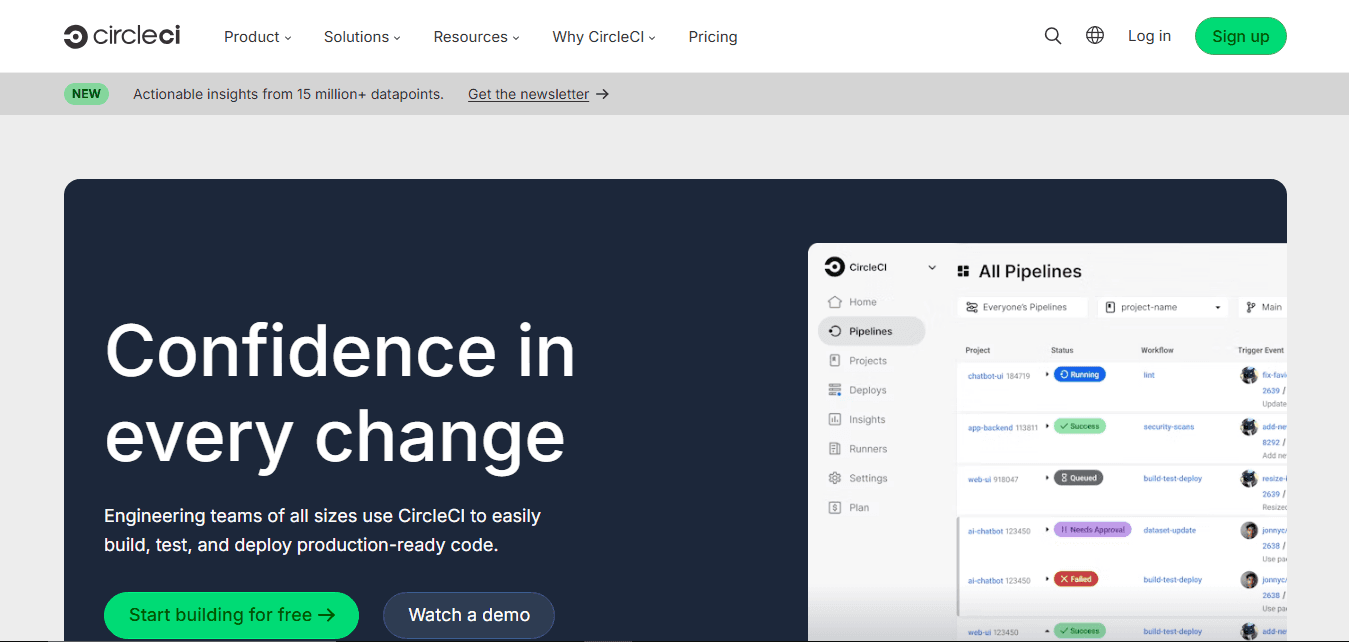The width and height of the screenshot is (1349, 642).
Task: Expand the Resources navigation menu
Action: tap(476, 37)
